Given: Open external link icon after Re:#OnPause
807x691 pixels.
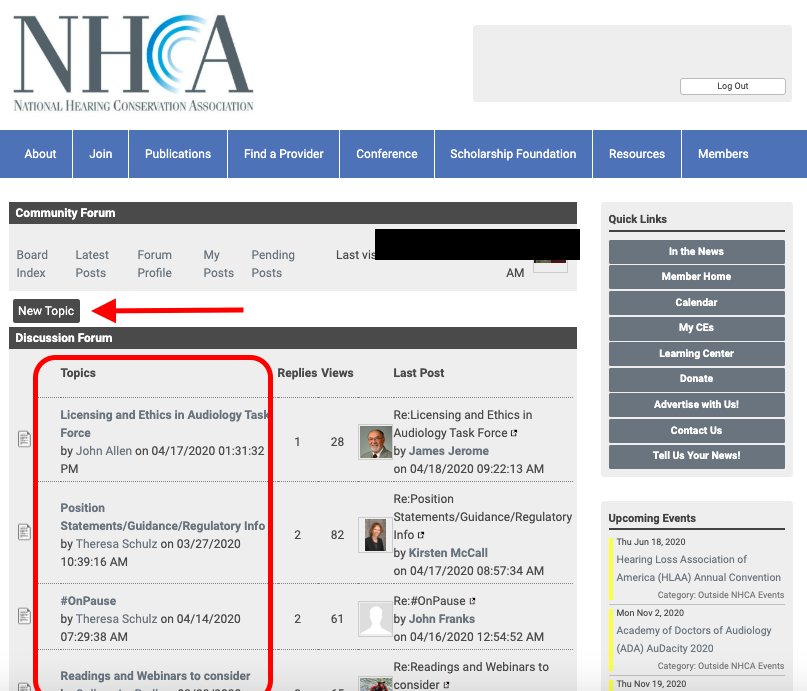Looking at the screenshot, I should tap(472, 601).
